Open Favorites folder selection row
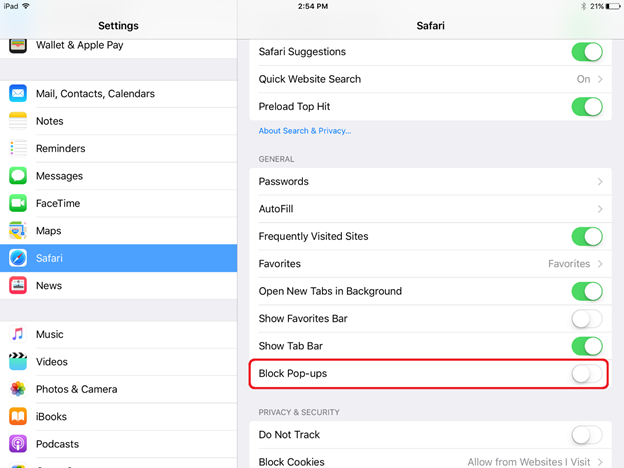Viewport: 624px width, 468px height. (431, 264)
